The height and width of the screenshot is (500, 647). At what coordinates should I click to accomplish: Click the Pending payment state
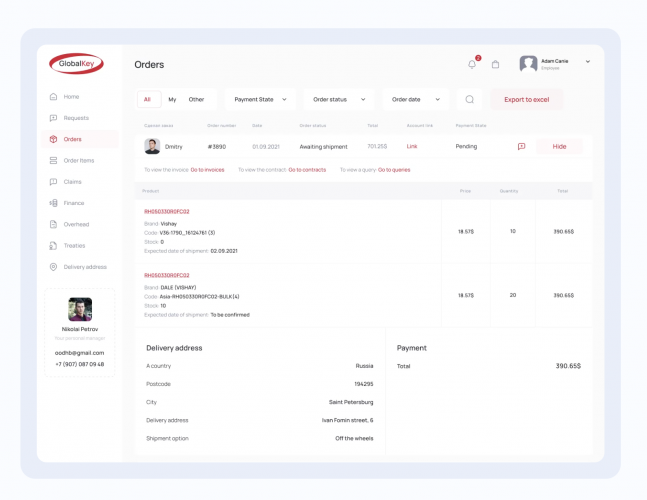click(x=466, y=146)
